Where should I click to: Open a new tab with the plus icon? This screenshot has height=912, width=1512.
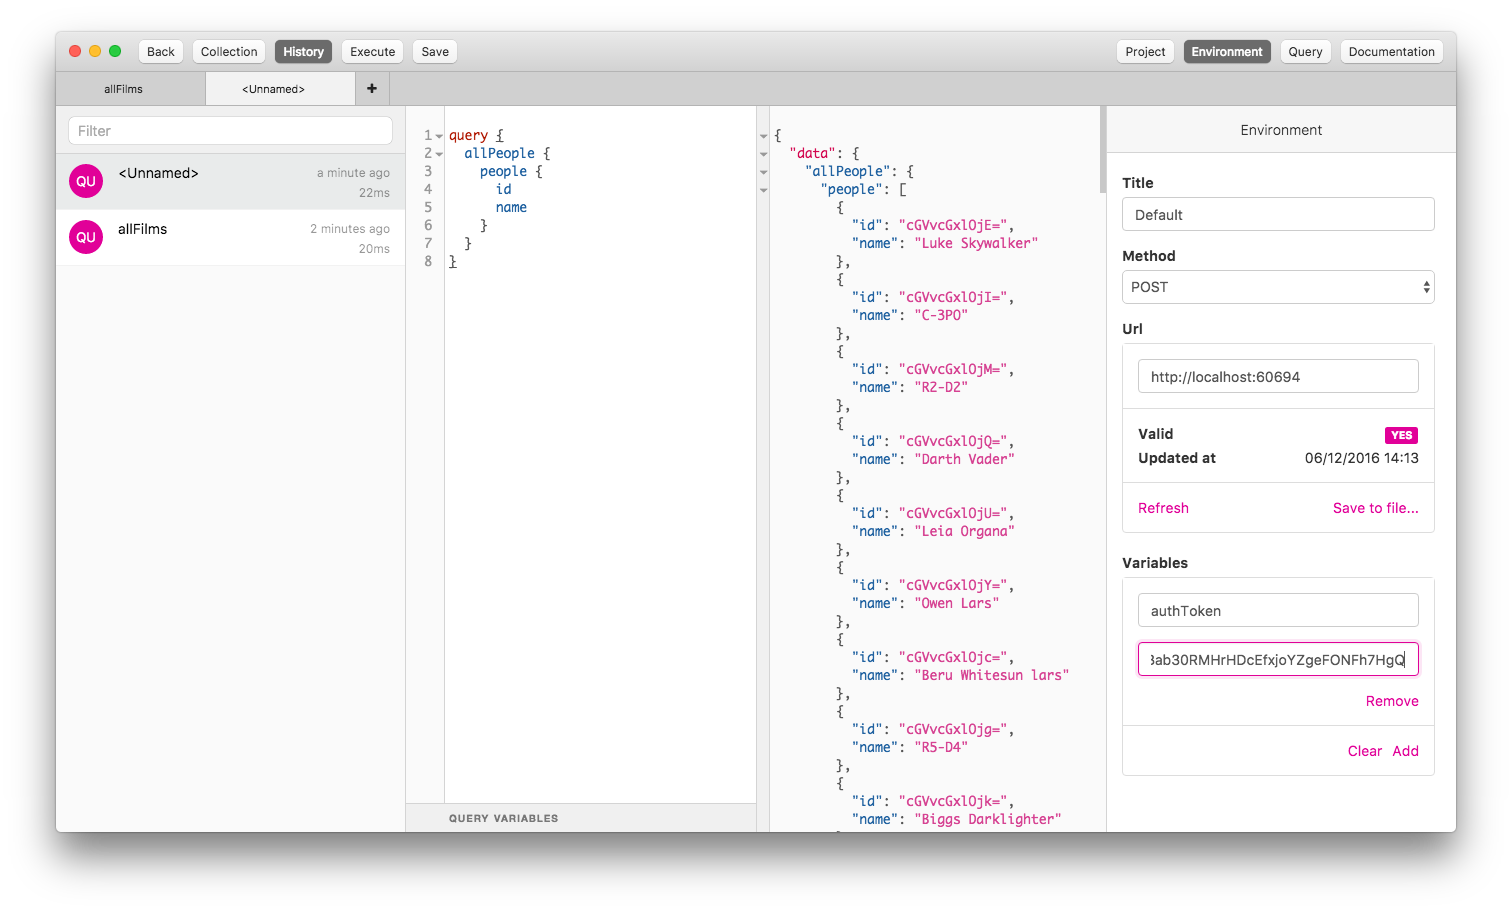coord(372,88)
